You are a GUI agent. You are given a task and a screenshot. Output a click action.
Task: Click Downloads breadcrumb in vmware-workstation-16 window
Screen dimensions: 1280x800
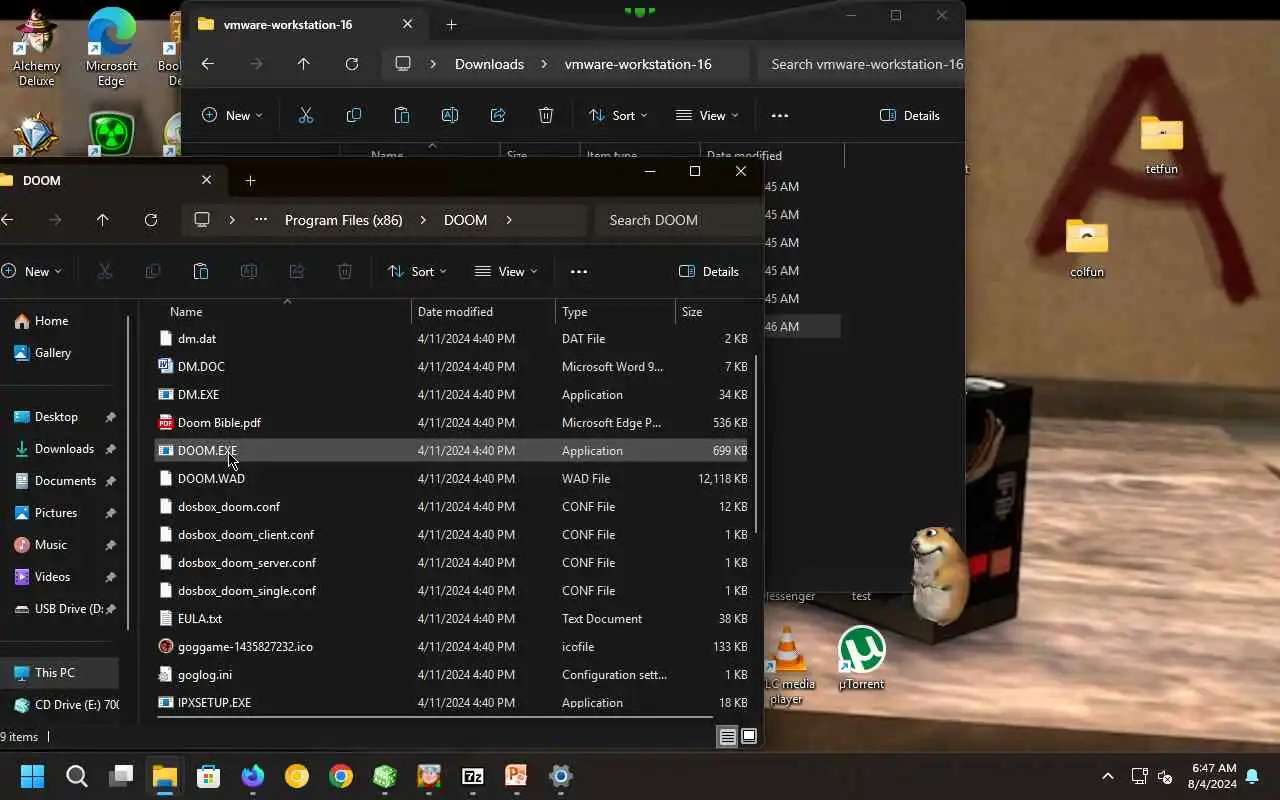489,64
